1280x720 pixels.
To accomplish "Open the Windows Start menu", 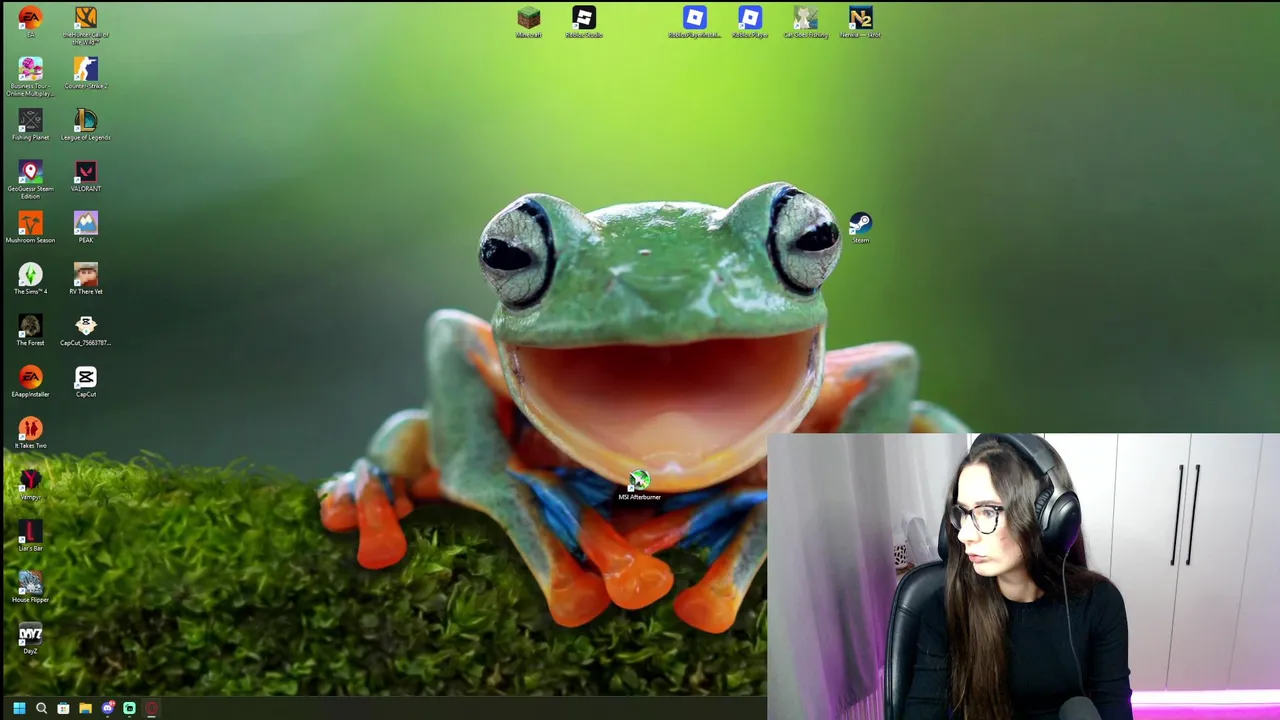I will [x=19, y=708].
